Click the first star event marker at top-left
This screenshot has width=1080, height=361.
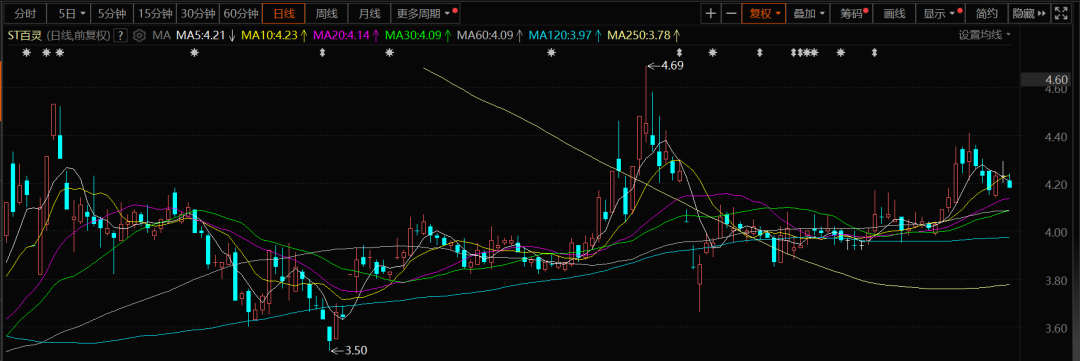coord(26,52)
